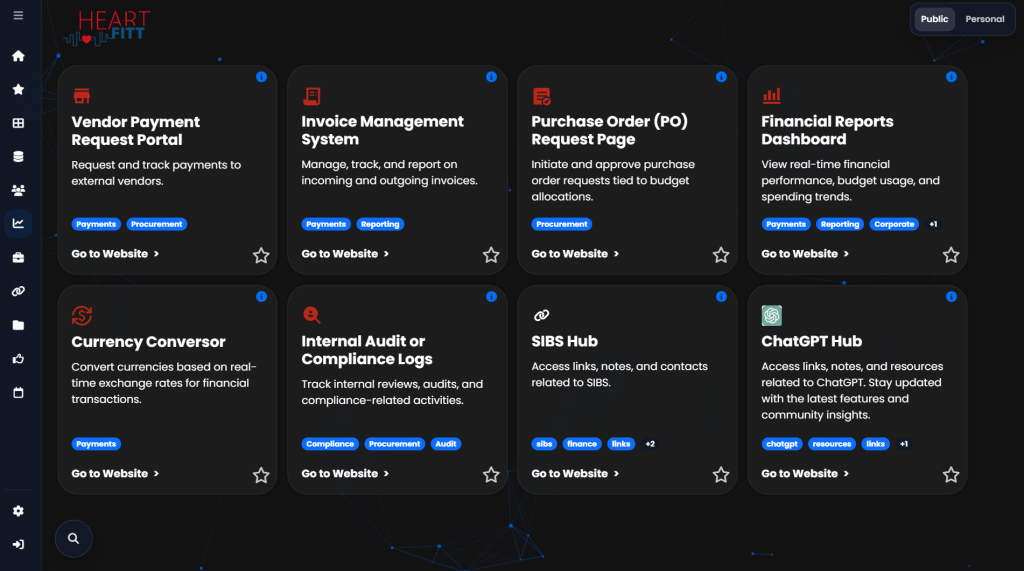This screenshot has height=571, width=1024.
Task: Favorite the Vendor Payment Request Portal card
Action: pyautogui.click(x=261, y=255)
